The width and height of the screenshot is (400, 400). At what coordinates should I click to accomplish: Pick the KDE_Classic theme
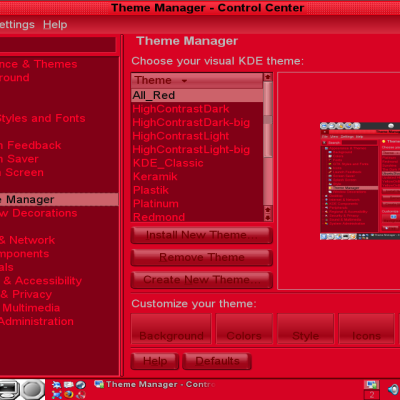click(x=197, y=163)
